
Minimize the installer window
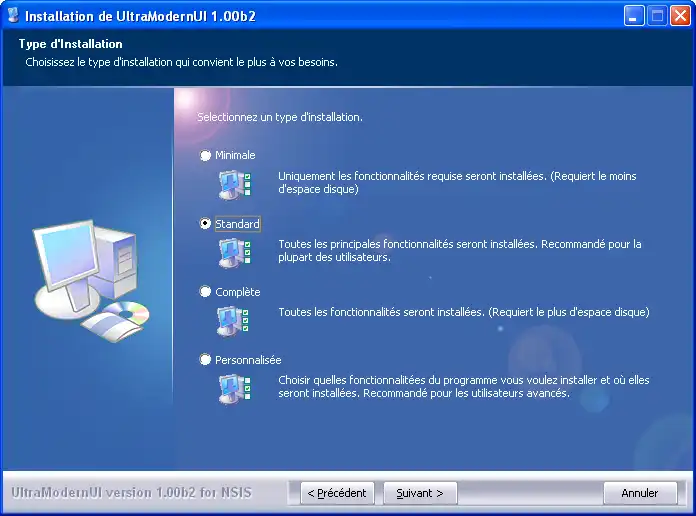point(634,16)
